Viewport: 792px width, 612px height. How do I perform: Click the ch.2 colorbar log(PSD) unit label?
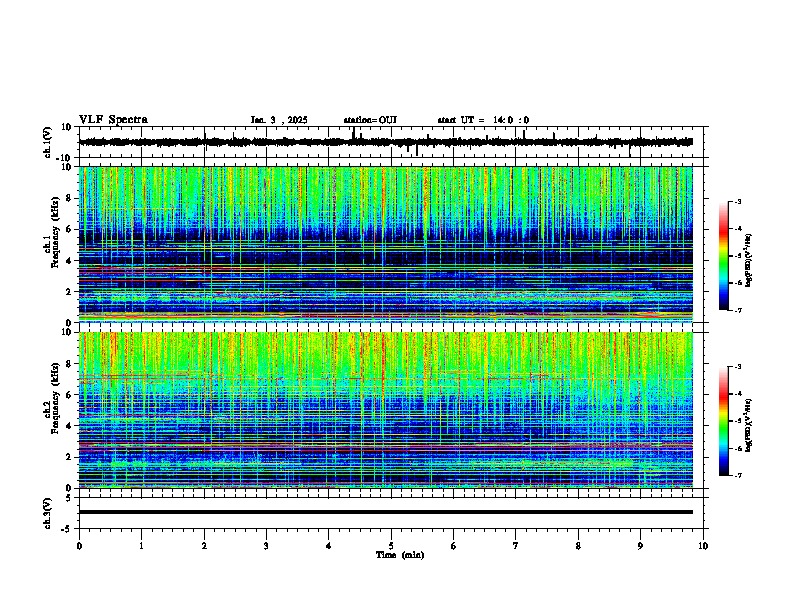coord(749,425)
